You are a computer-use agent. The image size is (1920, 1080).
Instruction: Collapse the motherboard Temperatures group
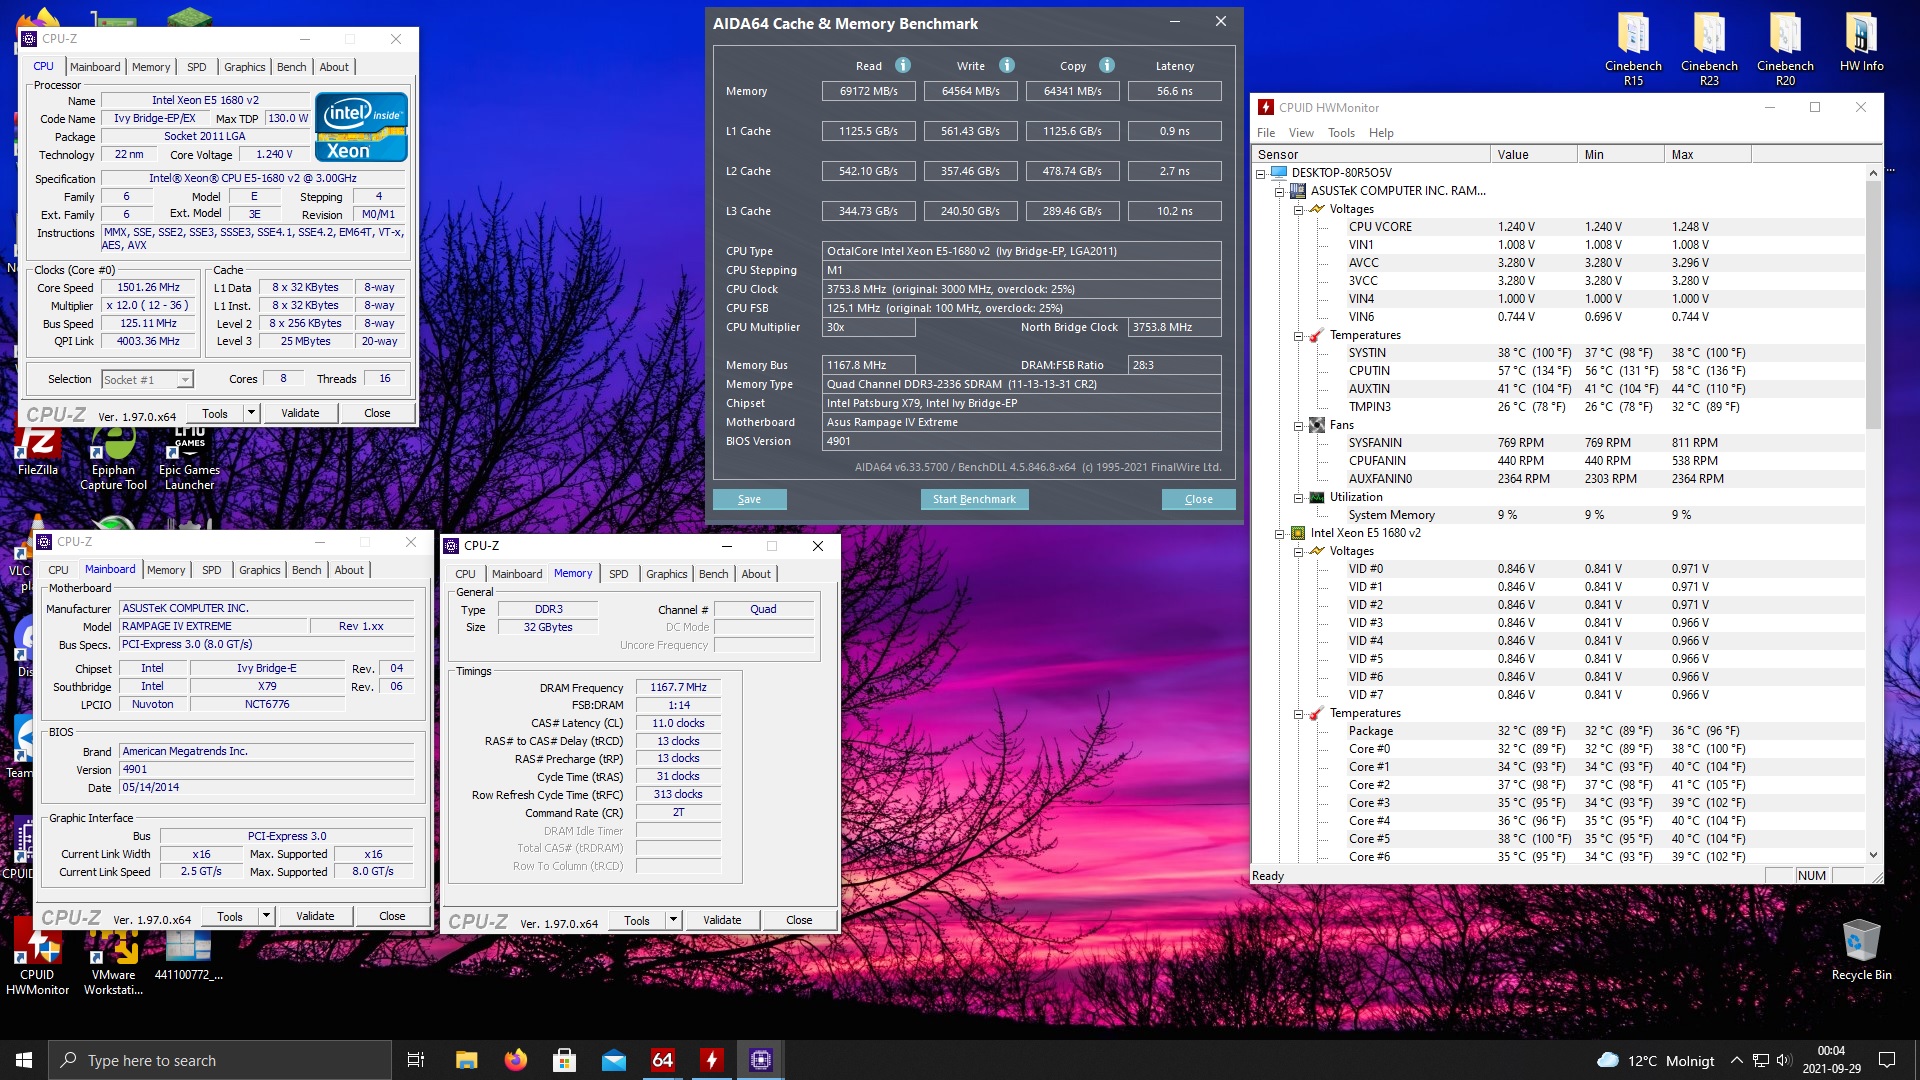1298,335
